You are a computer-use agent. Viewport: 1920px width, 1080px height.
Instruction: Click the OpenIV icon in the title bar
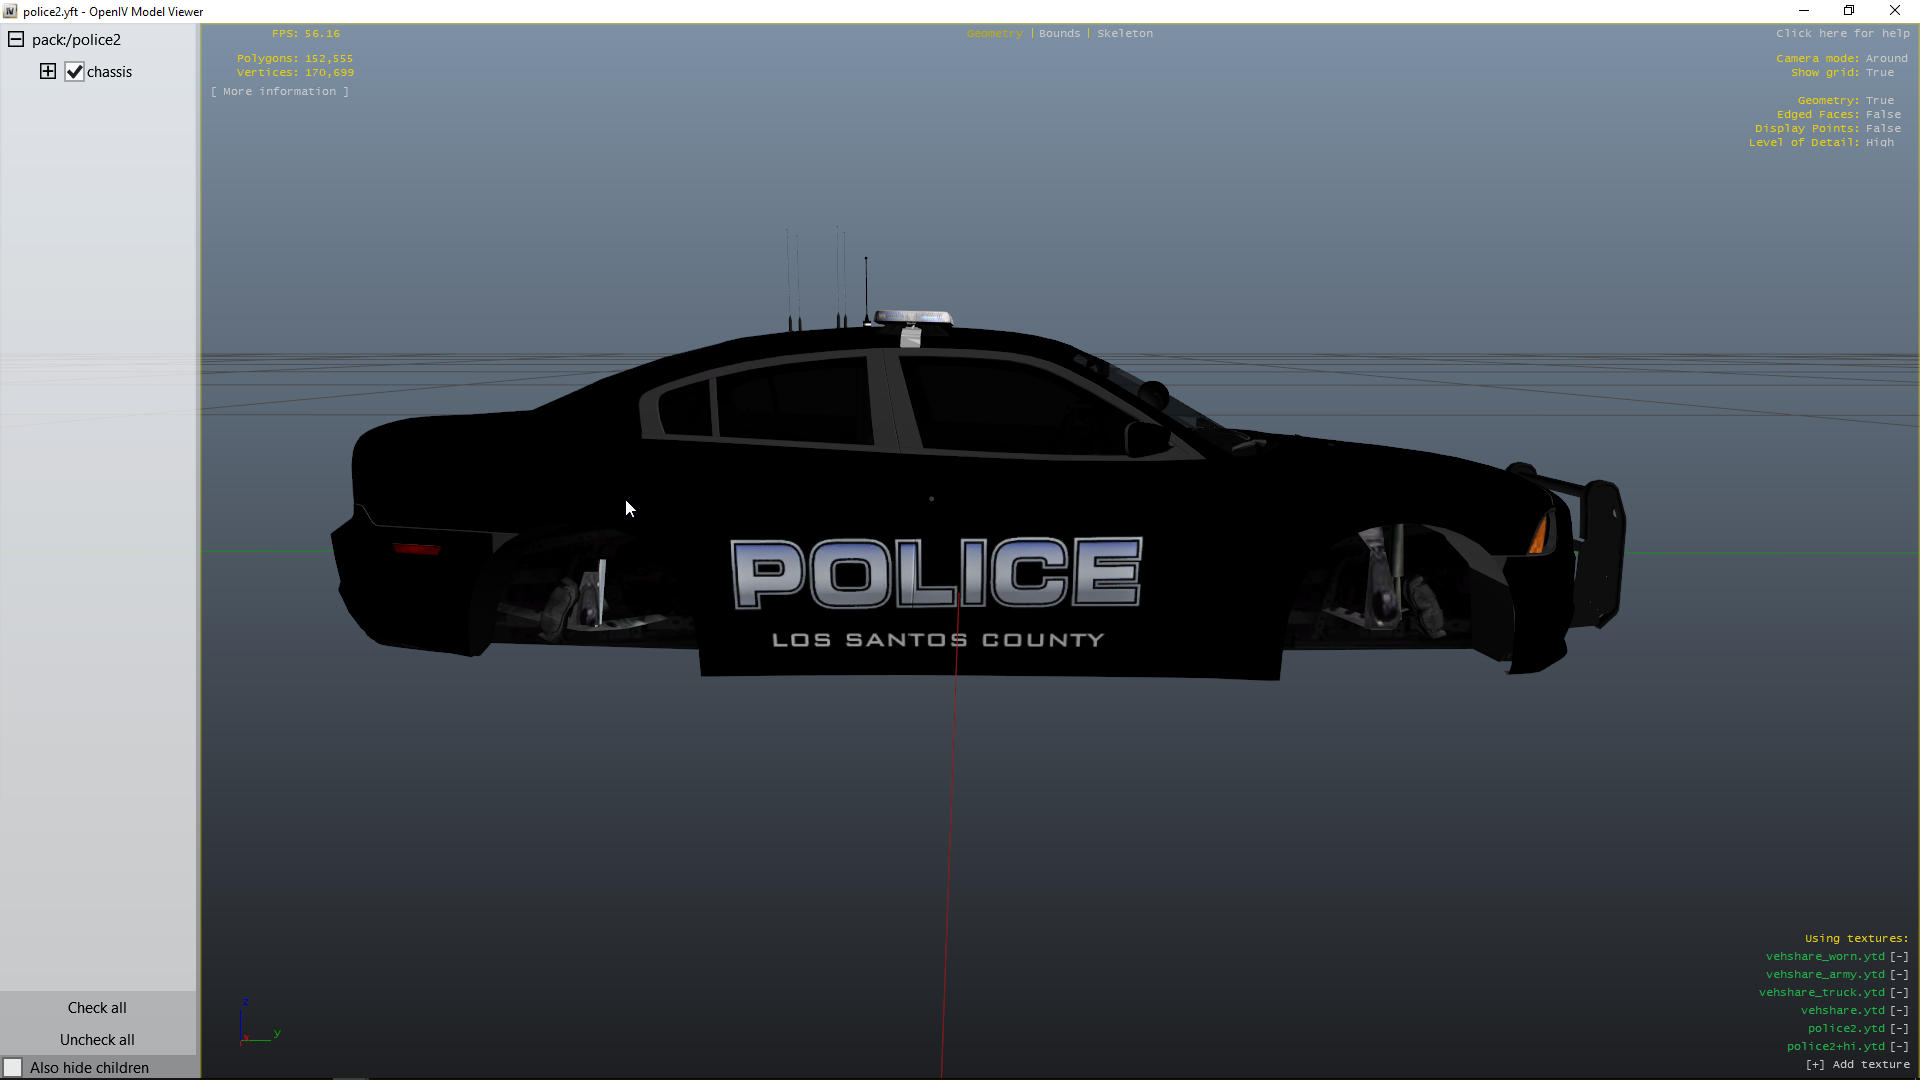[x=10, y=11]
